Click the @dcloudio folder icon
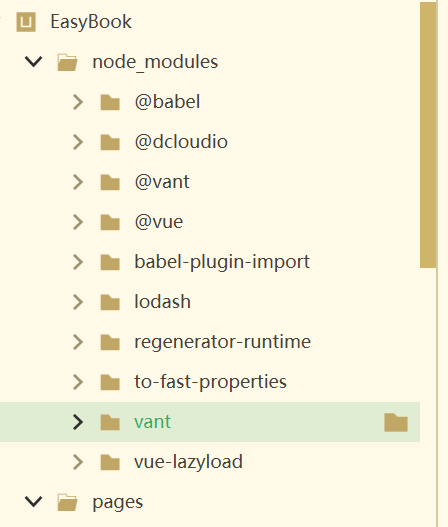This screenshot has height=527, width=448. point(110,142)
